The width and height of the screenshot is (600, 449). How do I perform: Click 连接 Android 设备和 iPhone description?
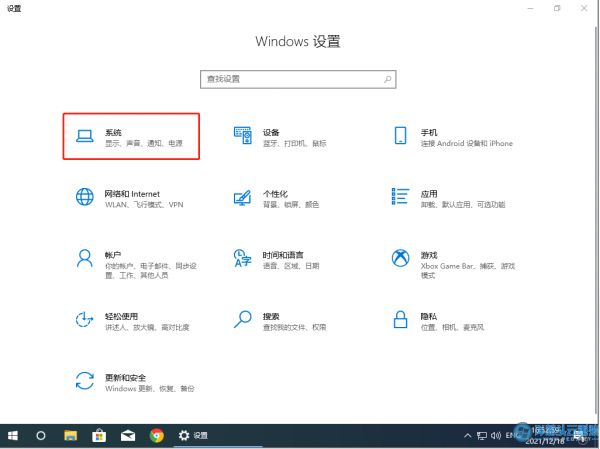click(x=467, y=144)
